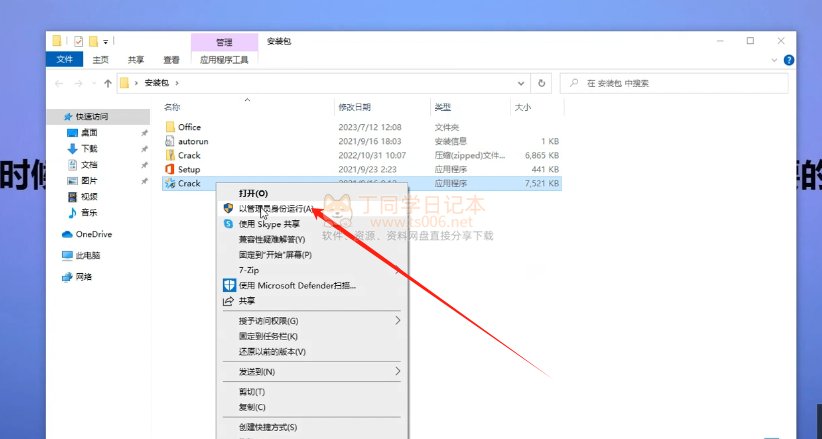Click the size 6,865 KB
The height and width of the screenshot is (439, 822).
[542, 155]
